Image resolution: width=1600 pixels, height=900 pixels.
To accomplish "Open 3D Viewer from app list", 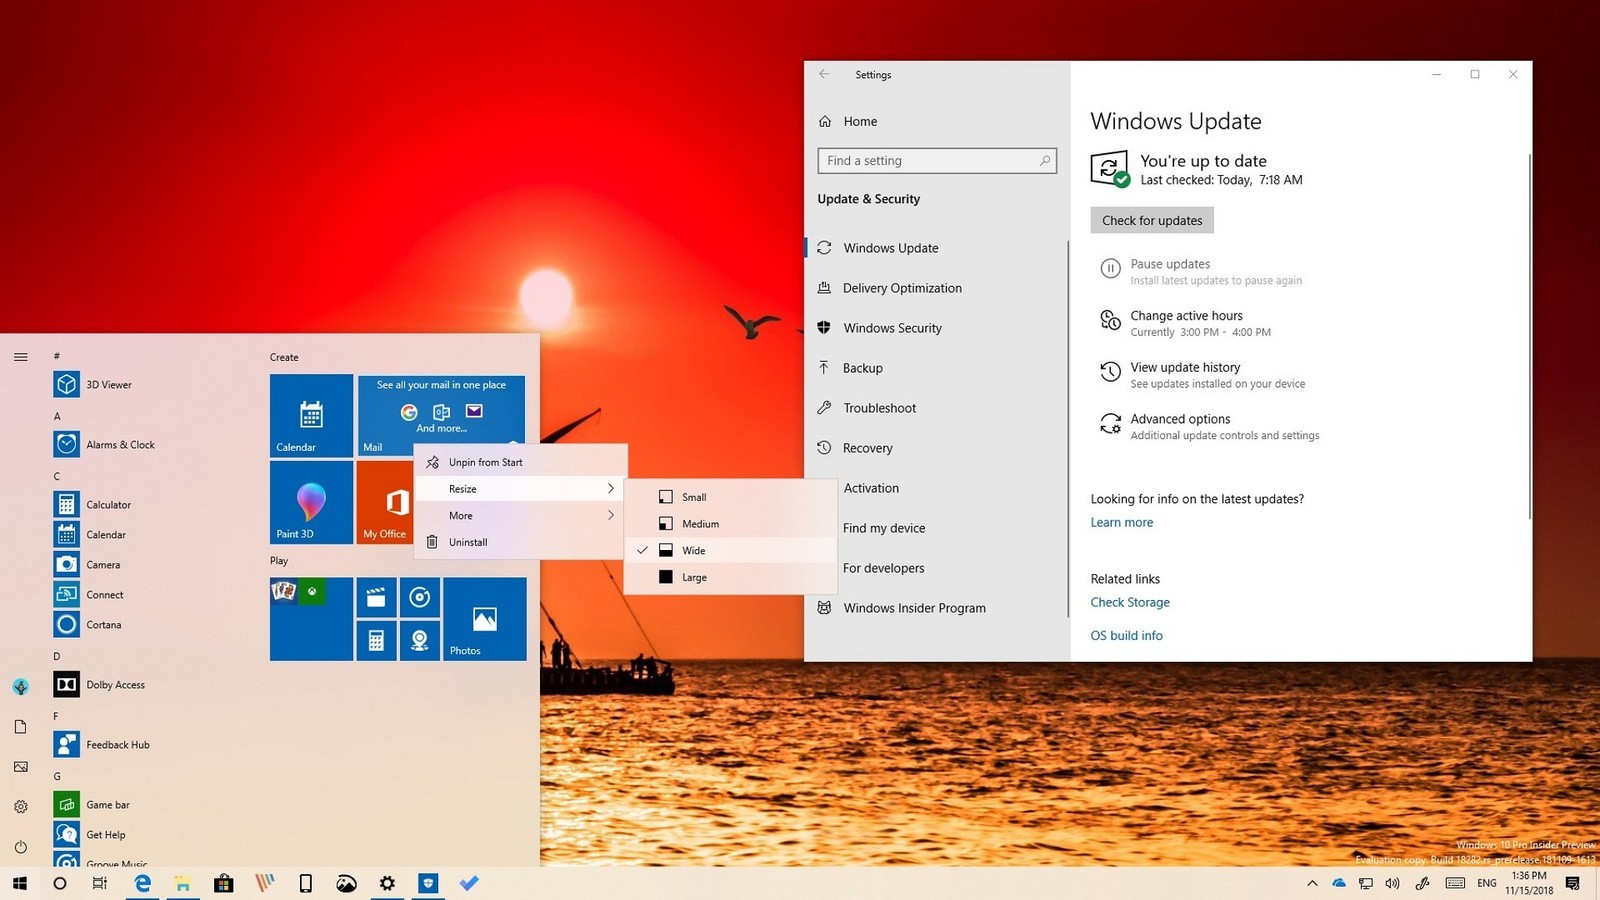I will tap(108, 385).
